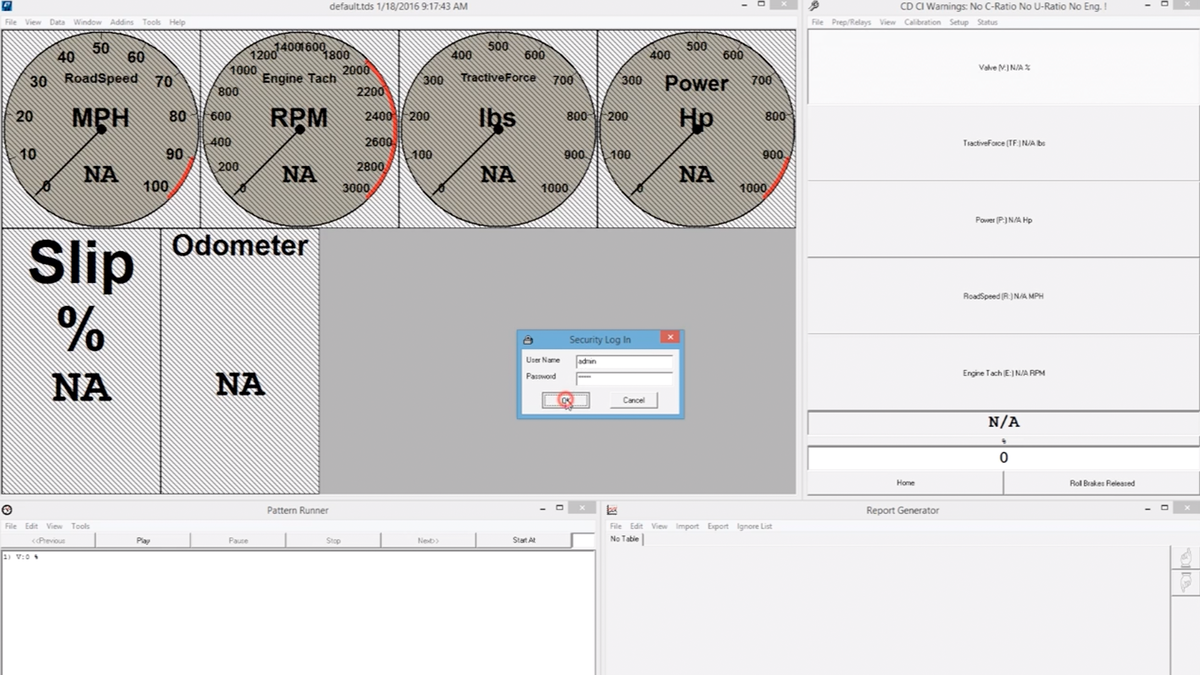This screenshot has height=675, width=1200.
Task: Open the Help menu
Action: [x=177, y=22]
